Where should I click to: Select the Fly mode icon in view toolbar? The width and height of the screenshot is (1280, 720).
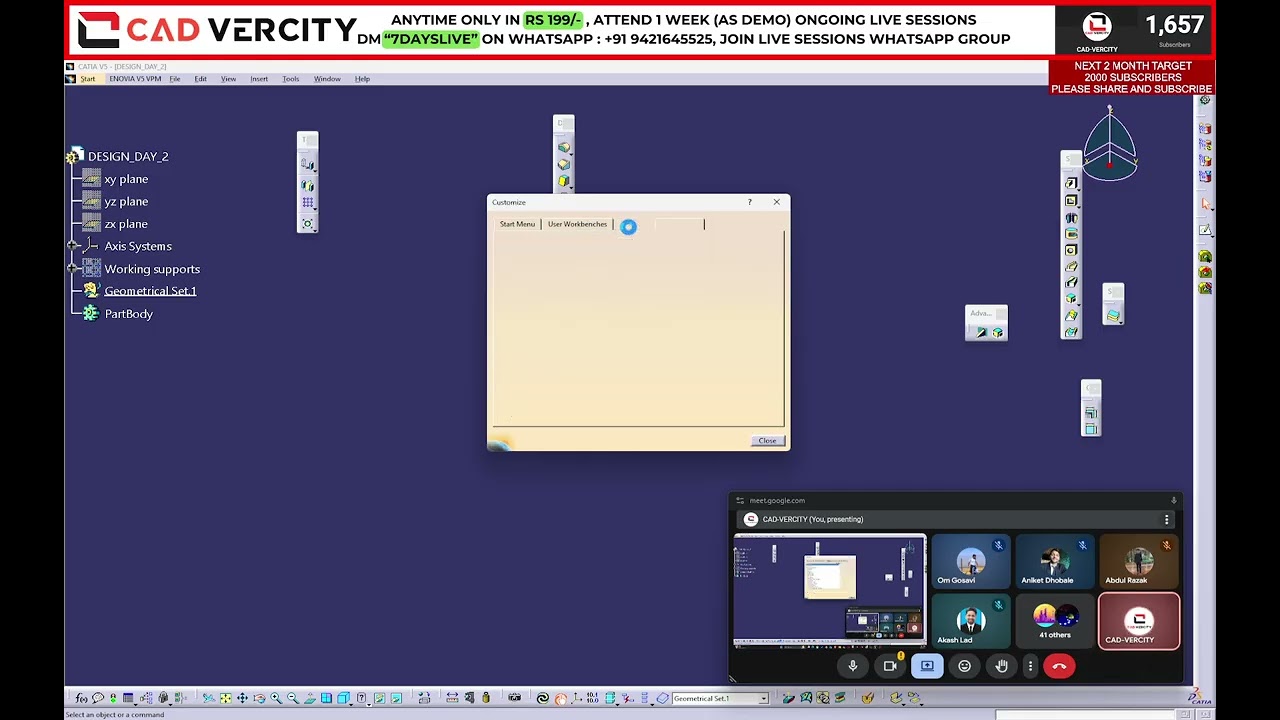pos(209,698)
